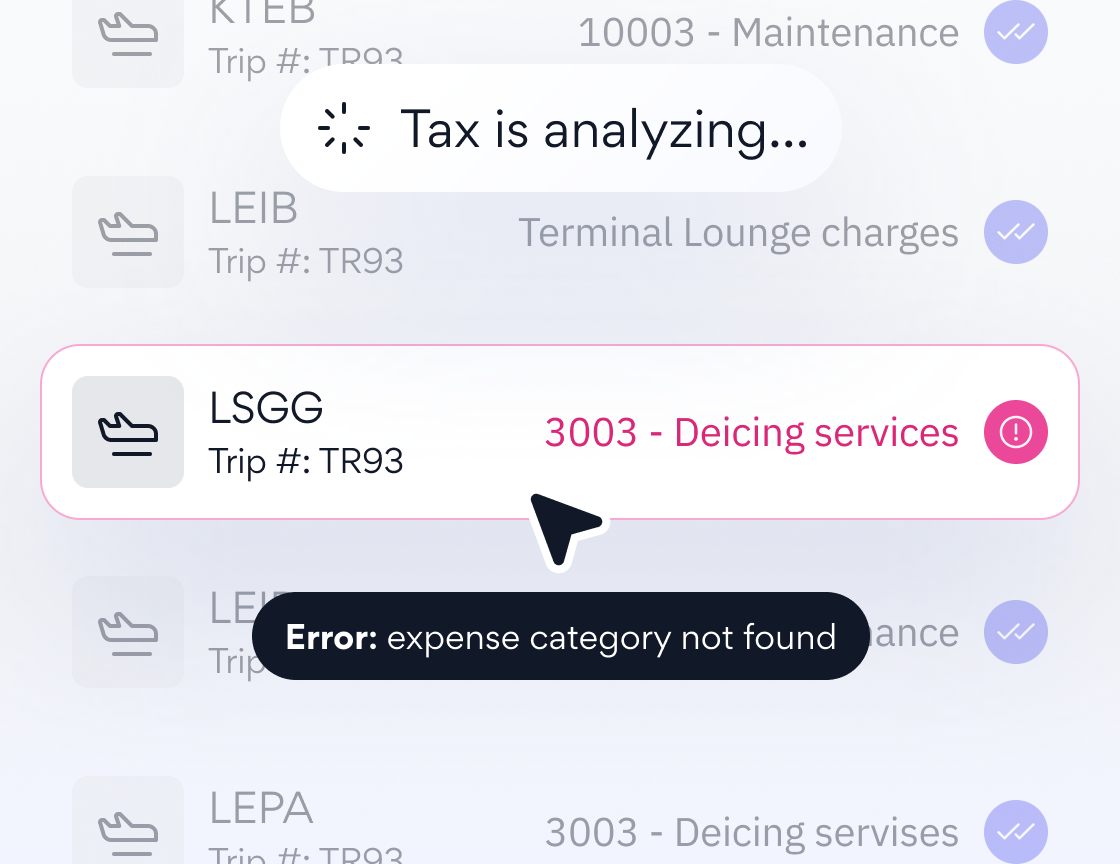The image size is (1120, 864).
Task: Click Terminal Lounge charges text
Action: [739, 232]
